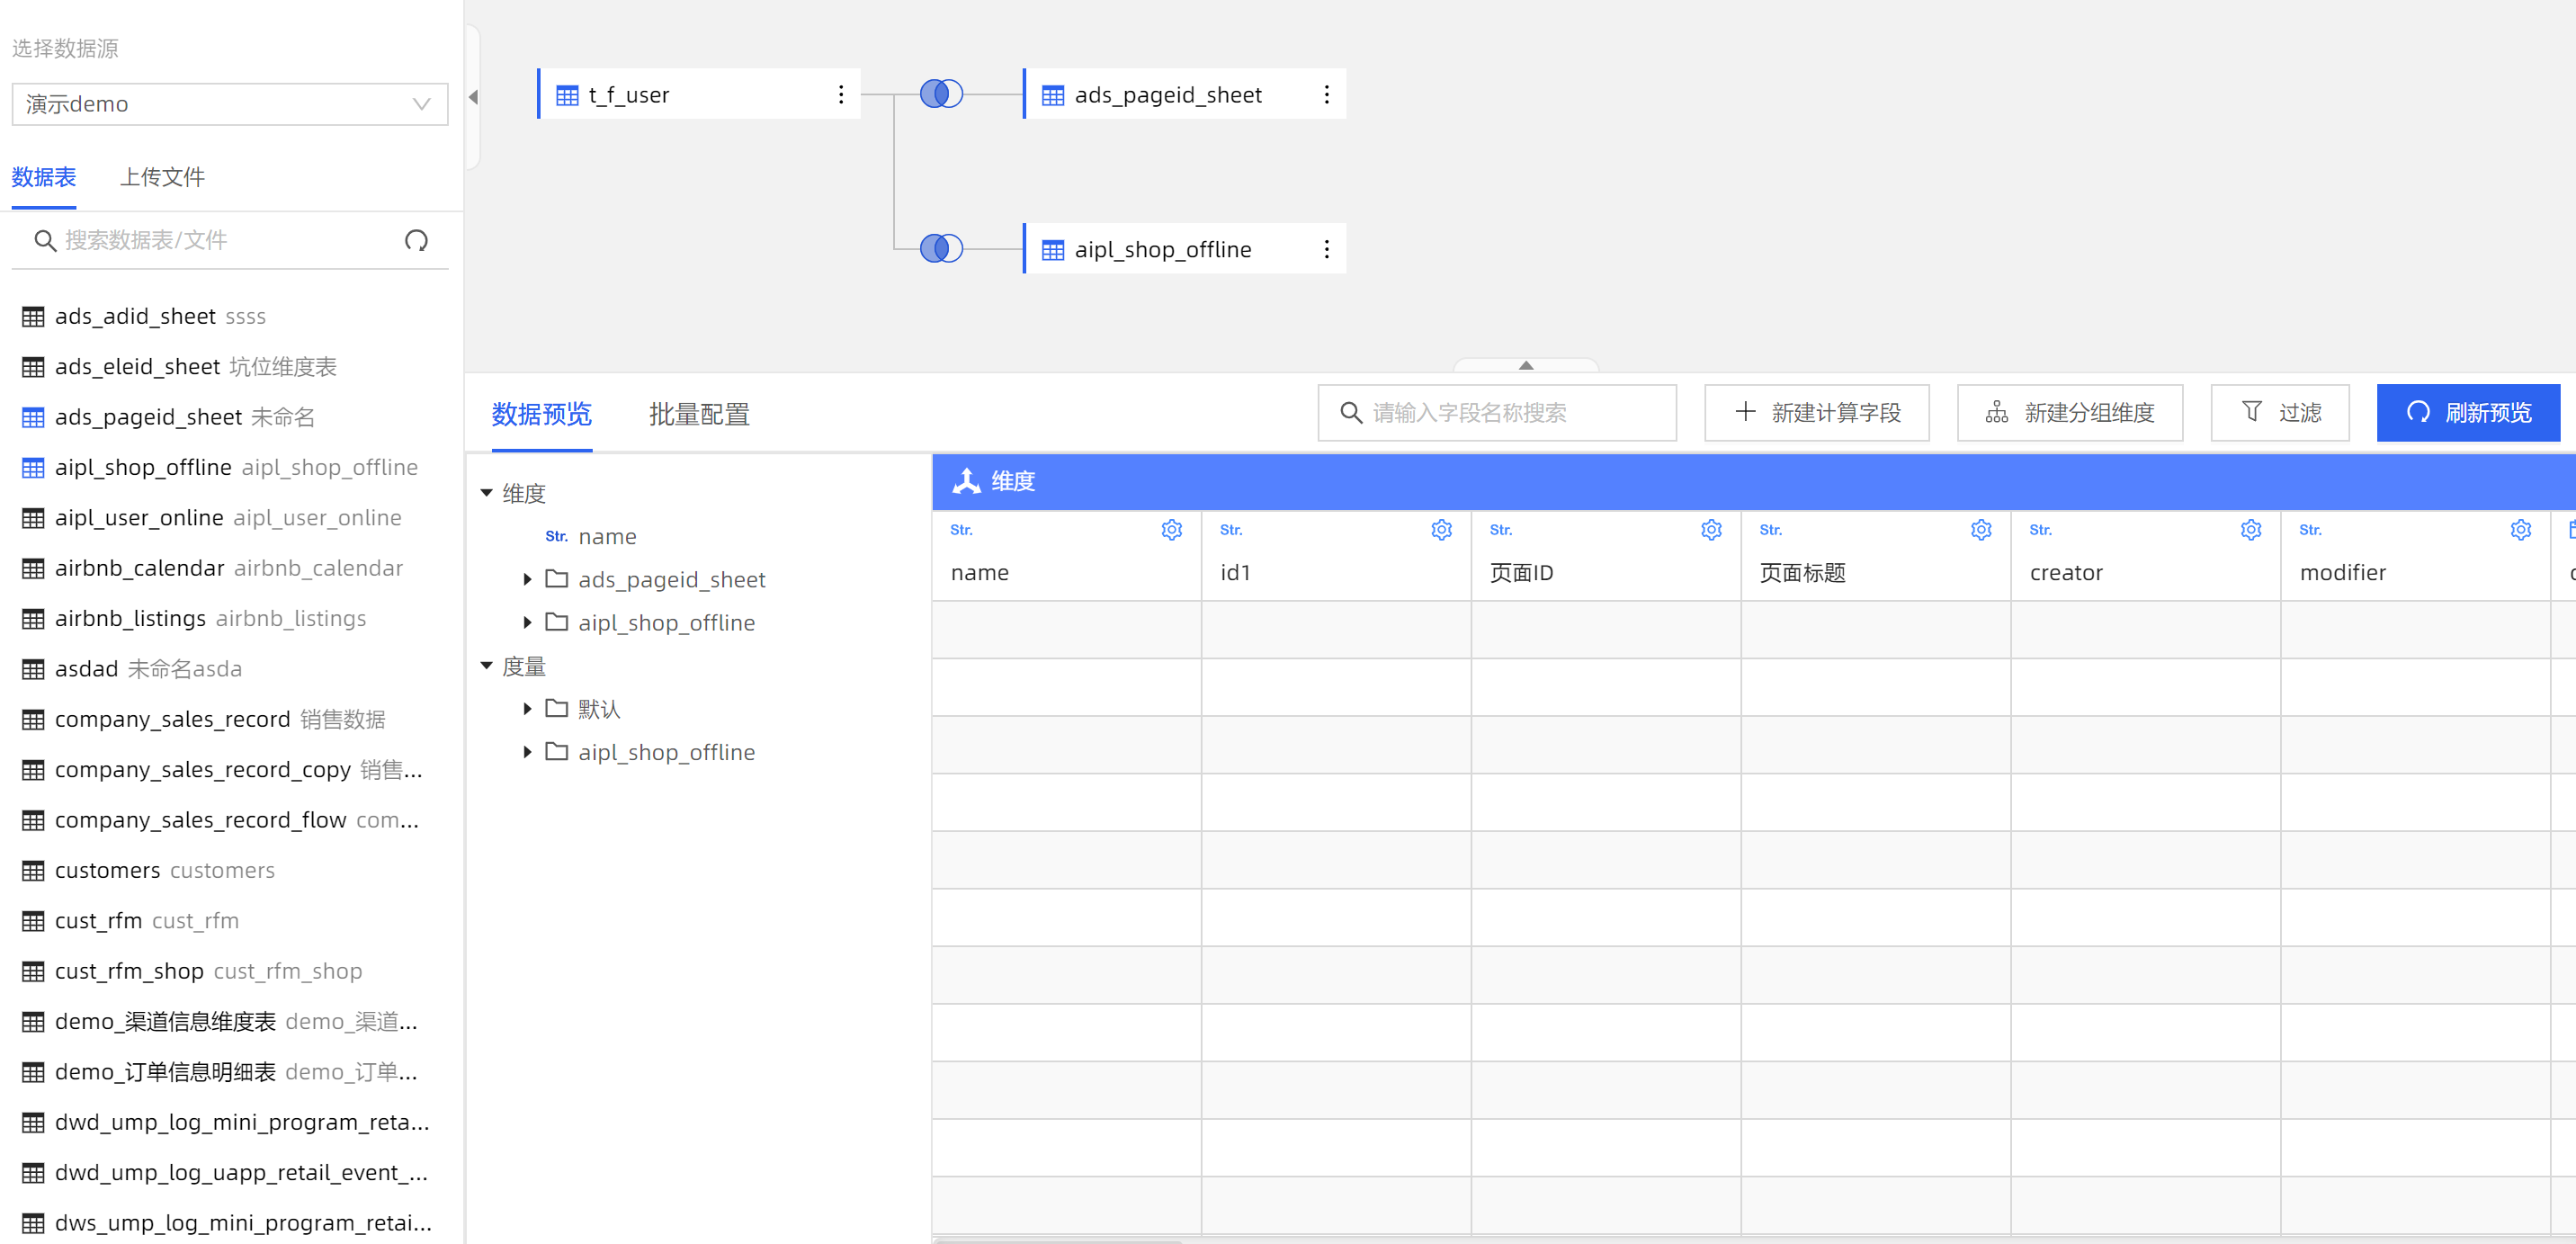
Task: Click the 维度 header icon in preview table
Action: pyautogui.click(x=966, y=481)
